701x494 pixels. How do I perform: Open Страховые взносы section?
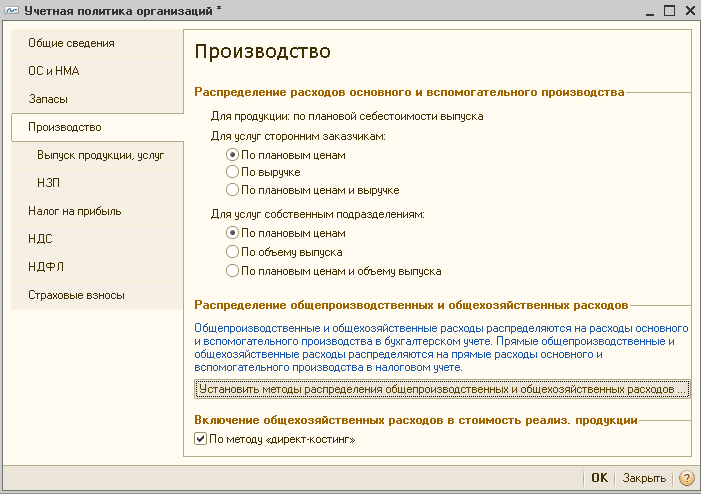(x=97, y=295)
